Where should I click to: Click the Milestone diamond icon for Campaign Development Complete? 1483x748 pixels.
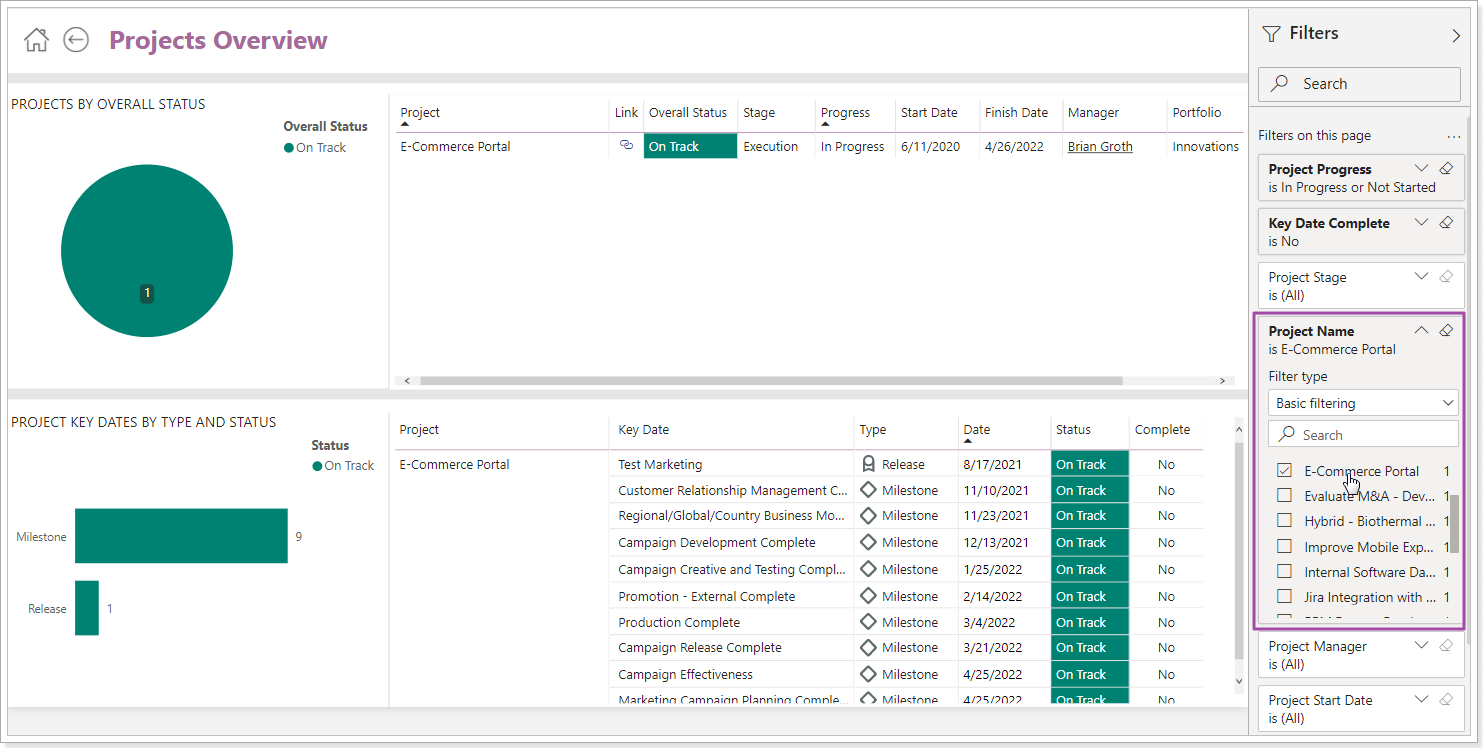click(867, 541)
